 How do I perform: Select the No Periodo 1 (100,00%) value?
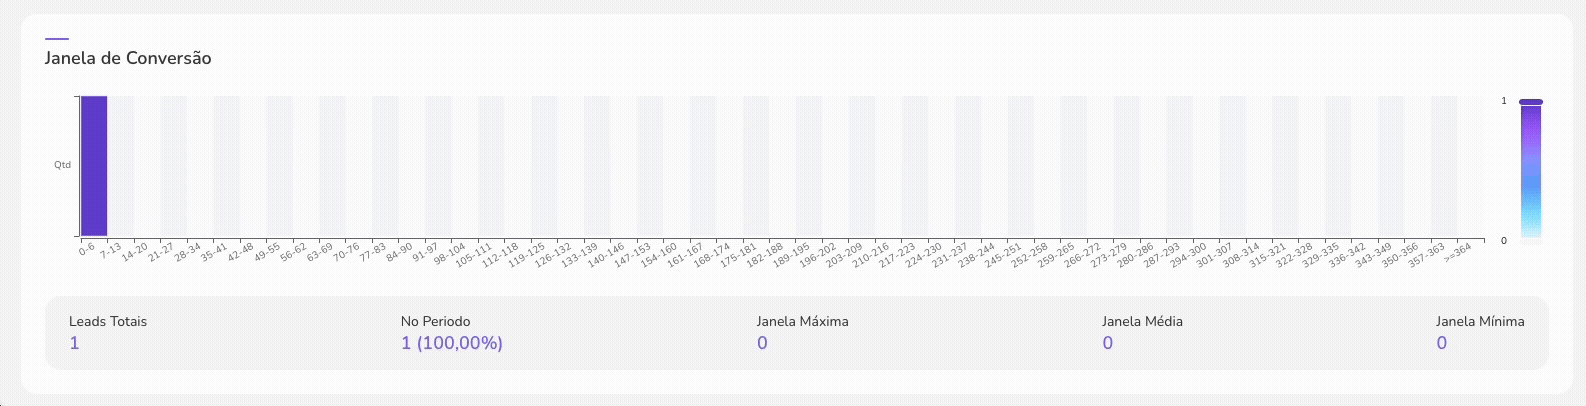452,343
